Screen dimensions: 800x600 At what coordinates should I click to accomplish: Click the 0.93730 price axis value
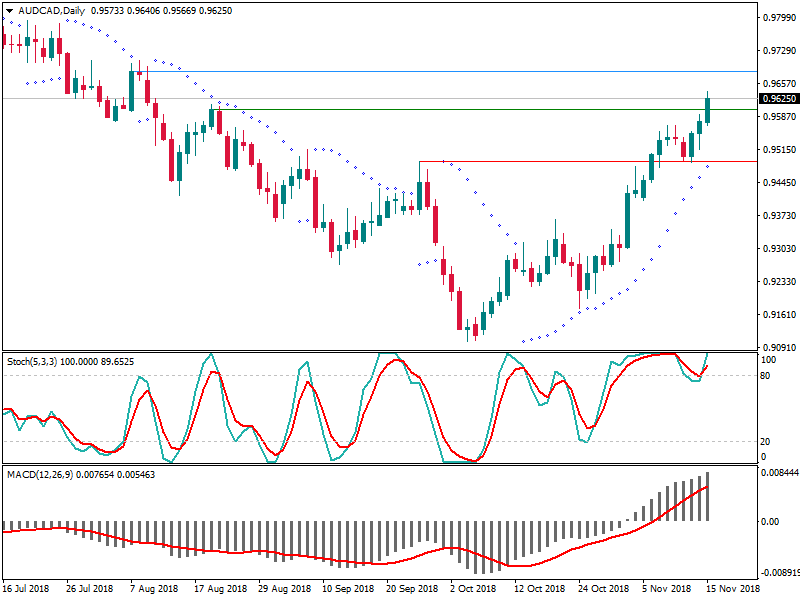pyautogui.click(x=780, y=215)
